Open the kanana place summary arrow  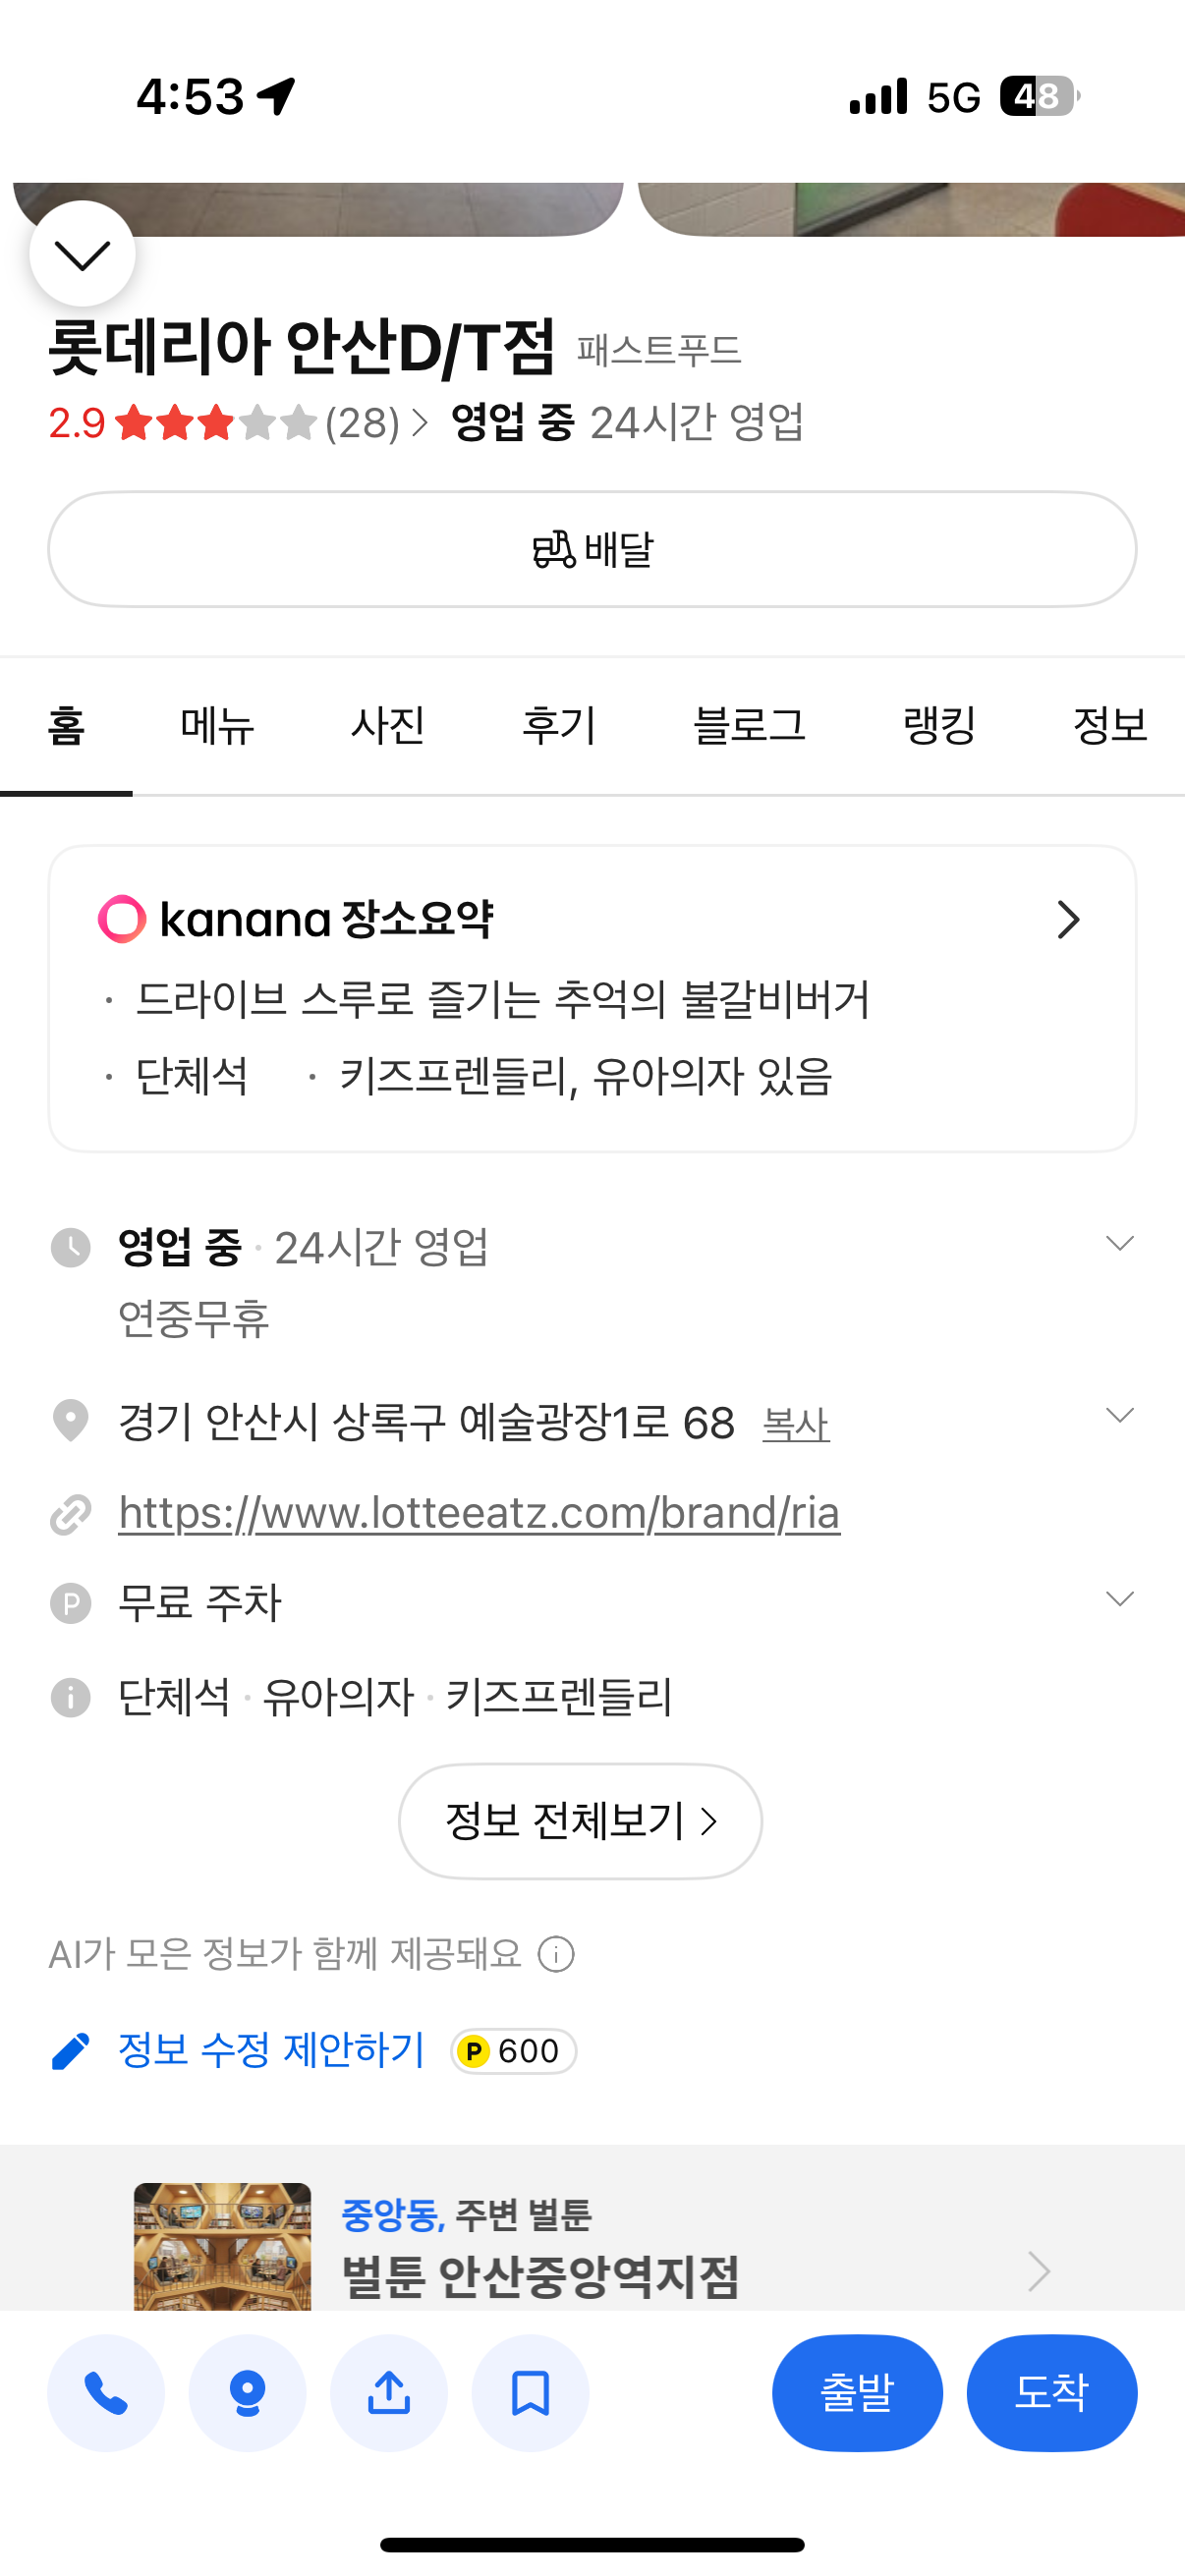(1068, 919)
